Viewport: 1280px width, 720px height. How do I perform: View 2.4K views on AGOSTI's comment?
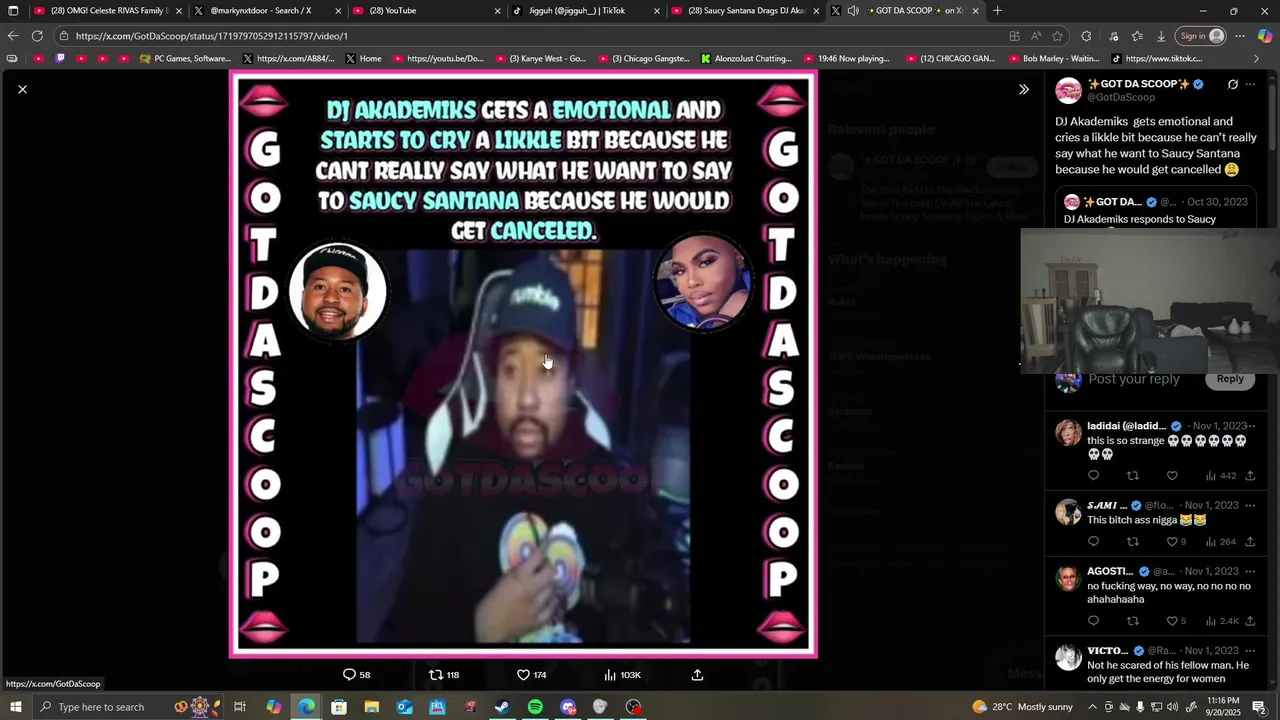pos(1222,621)
